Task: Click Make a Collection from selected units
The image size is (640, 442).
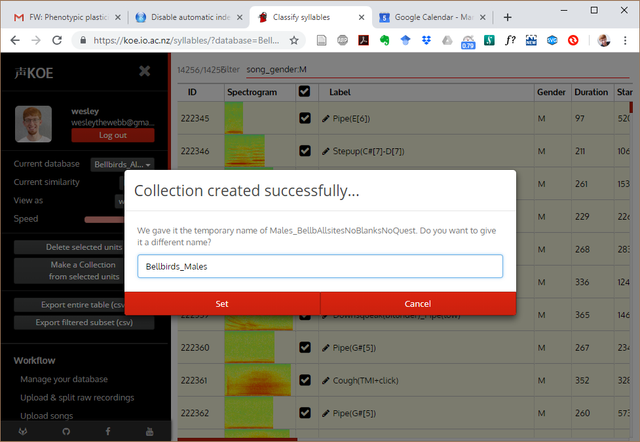Action: tap(69, 271)
